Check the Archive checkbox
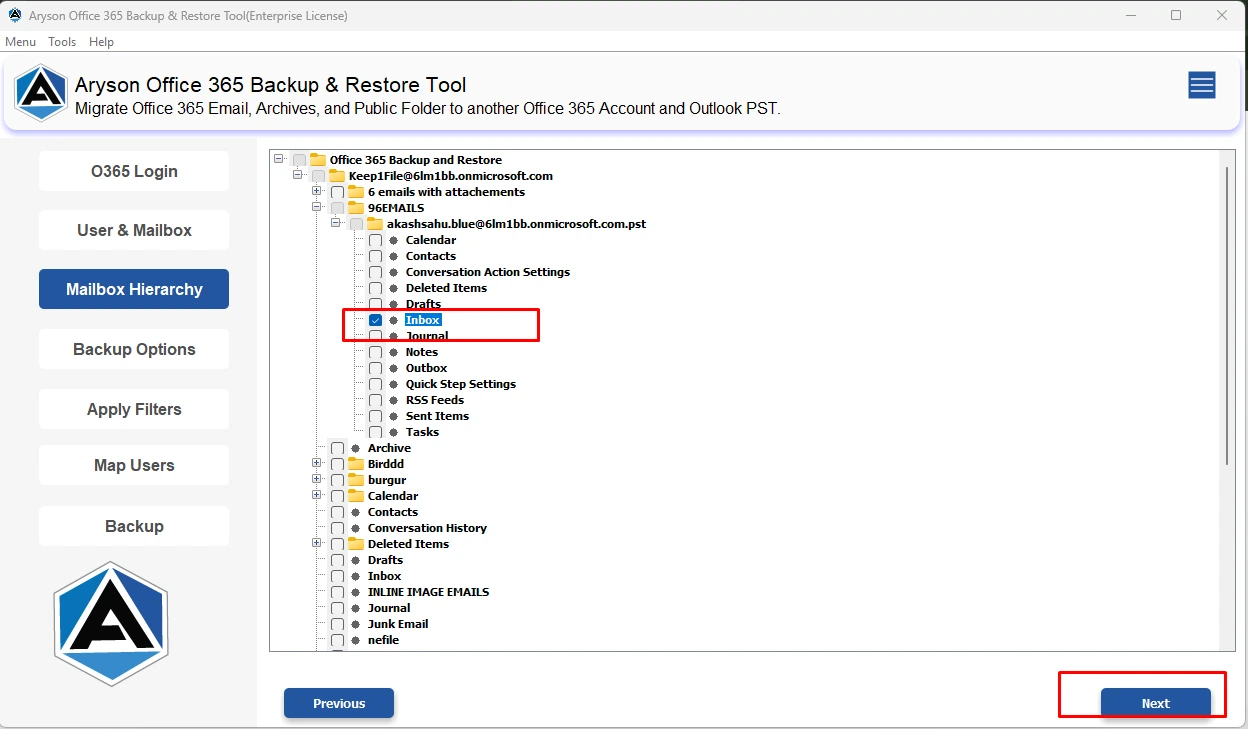Image resolution: width=1248 pixels, height=729 pixels. pos(337,448)
